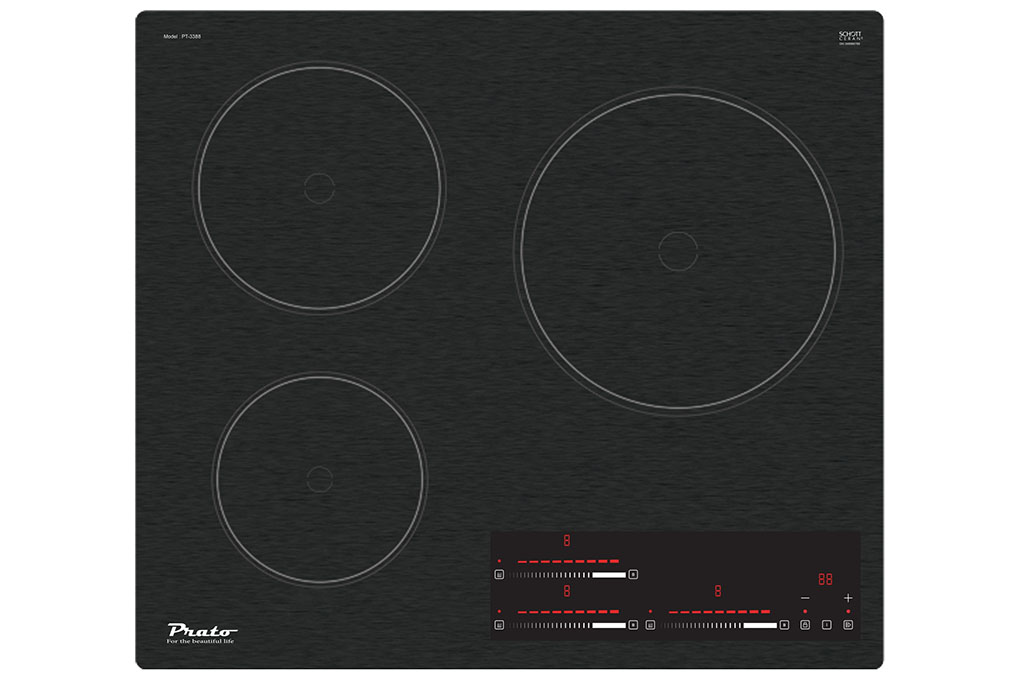Adjust the bottom-left power slider
Viewport: 1020px width, 680px height.
[566, 625]
